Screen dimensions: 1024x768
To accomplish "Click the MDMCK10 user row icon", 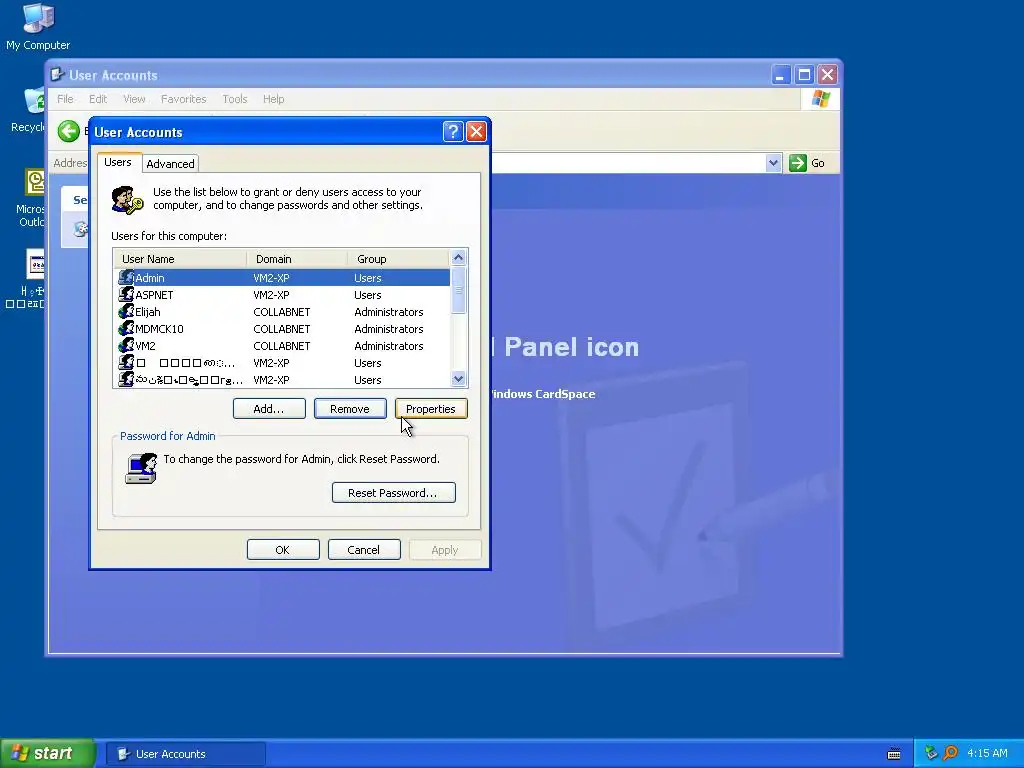I will coord(126,328).
